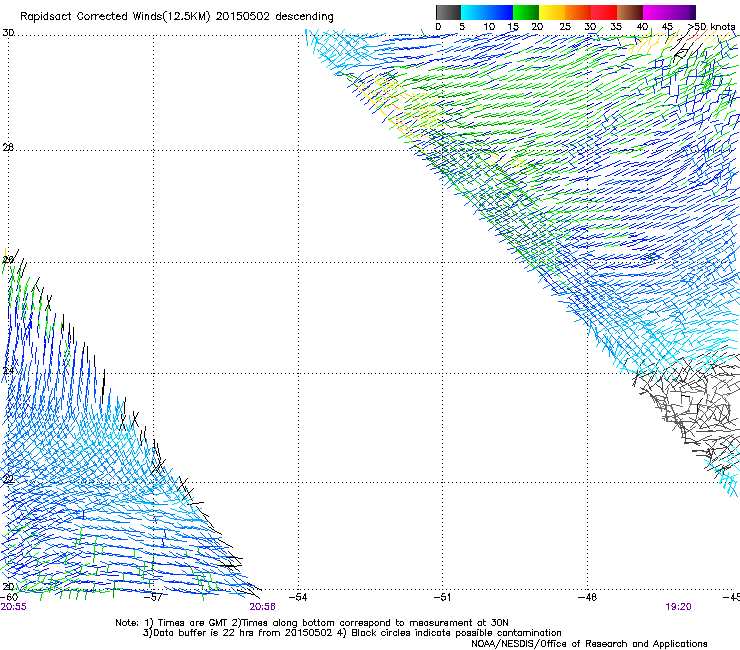Click the cyan 5-10 knots color segment
The height and width of the screenshot is (650, 740).
tap(474, 12)
